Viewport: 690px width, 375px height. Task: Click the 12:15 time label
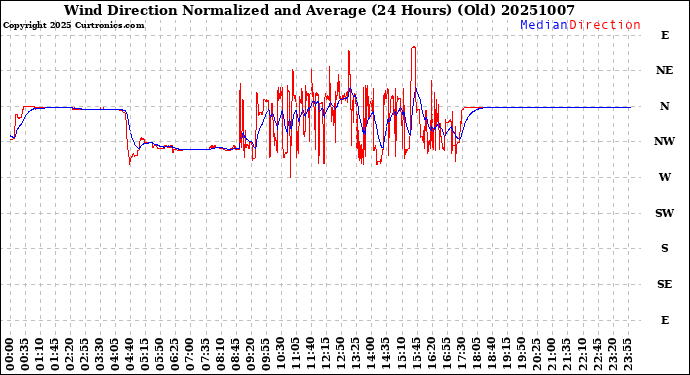click(x=326, y=354)
